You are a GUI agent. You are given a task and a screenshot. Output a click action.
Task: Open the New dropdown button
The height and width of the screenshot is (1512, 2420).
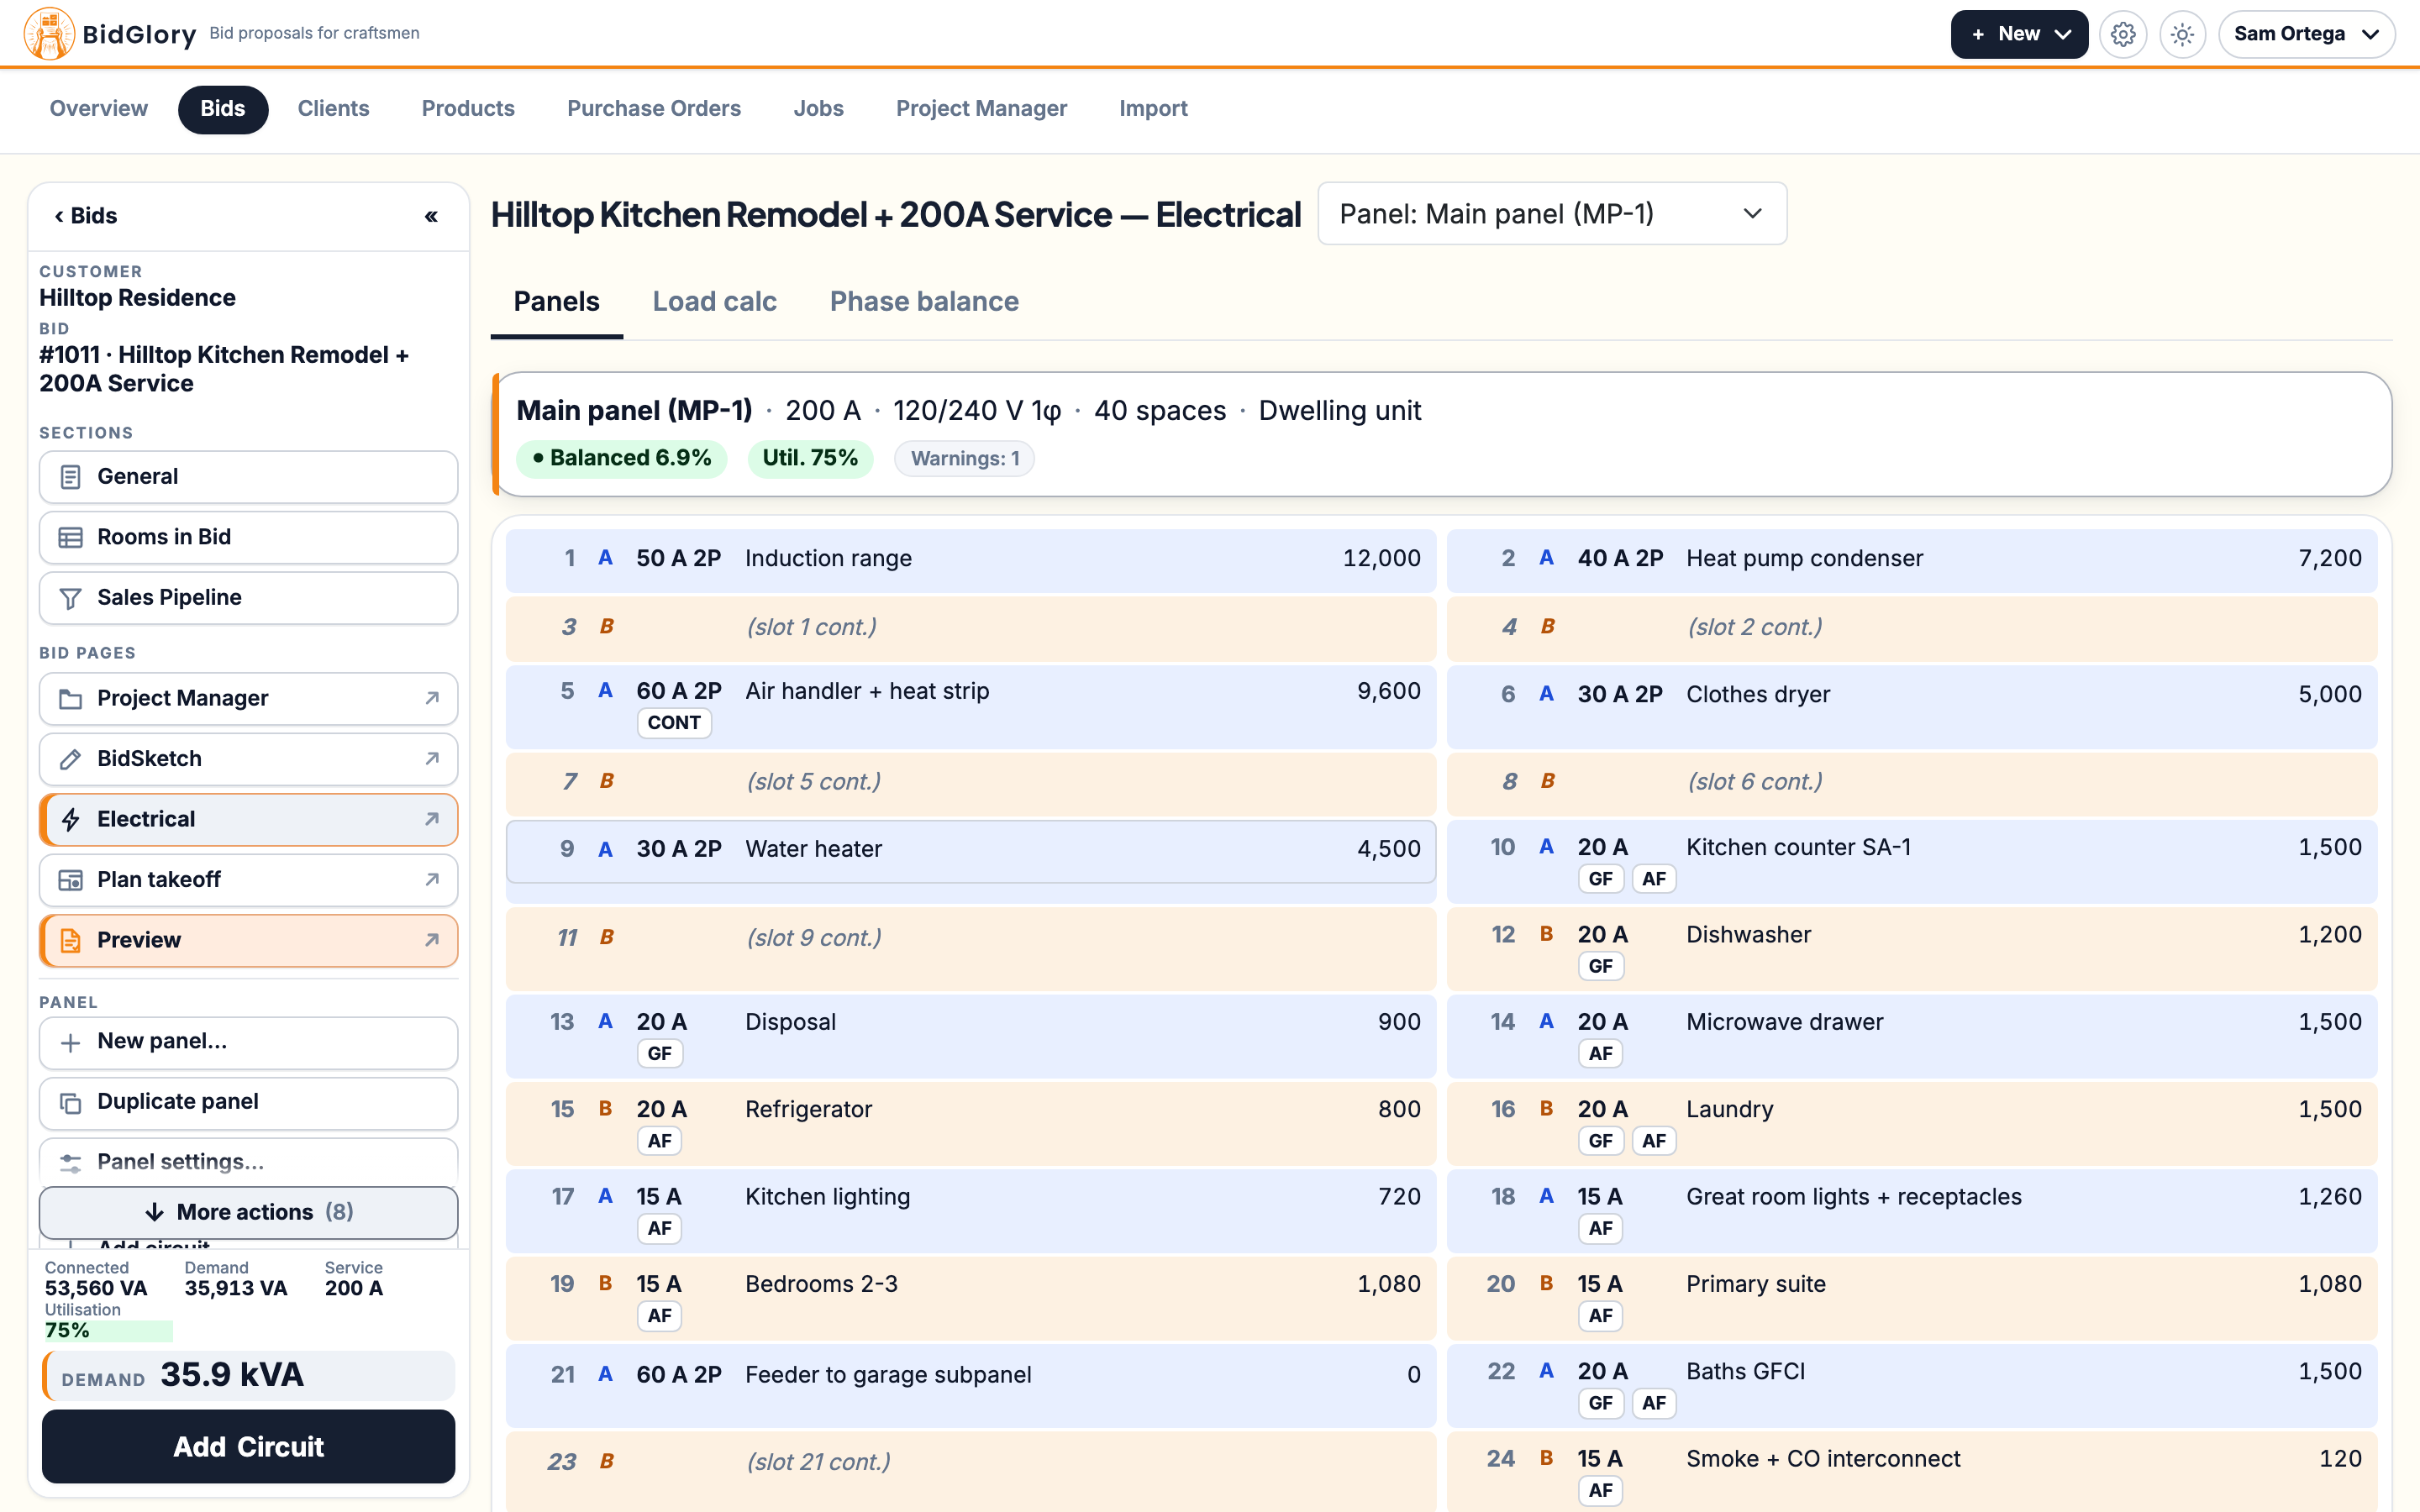point(2019,34)
